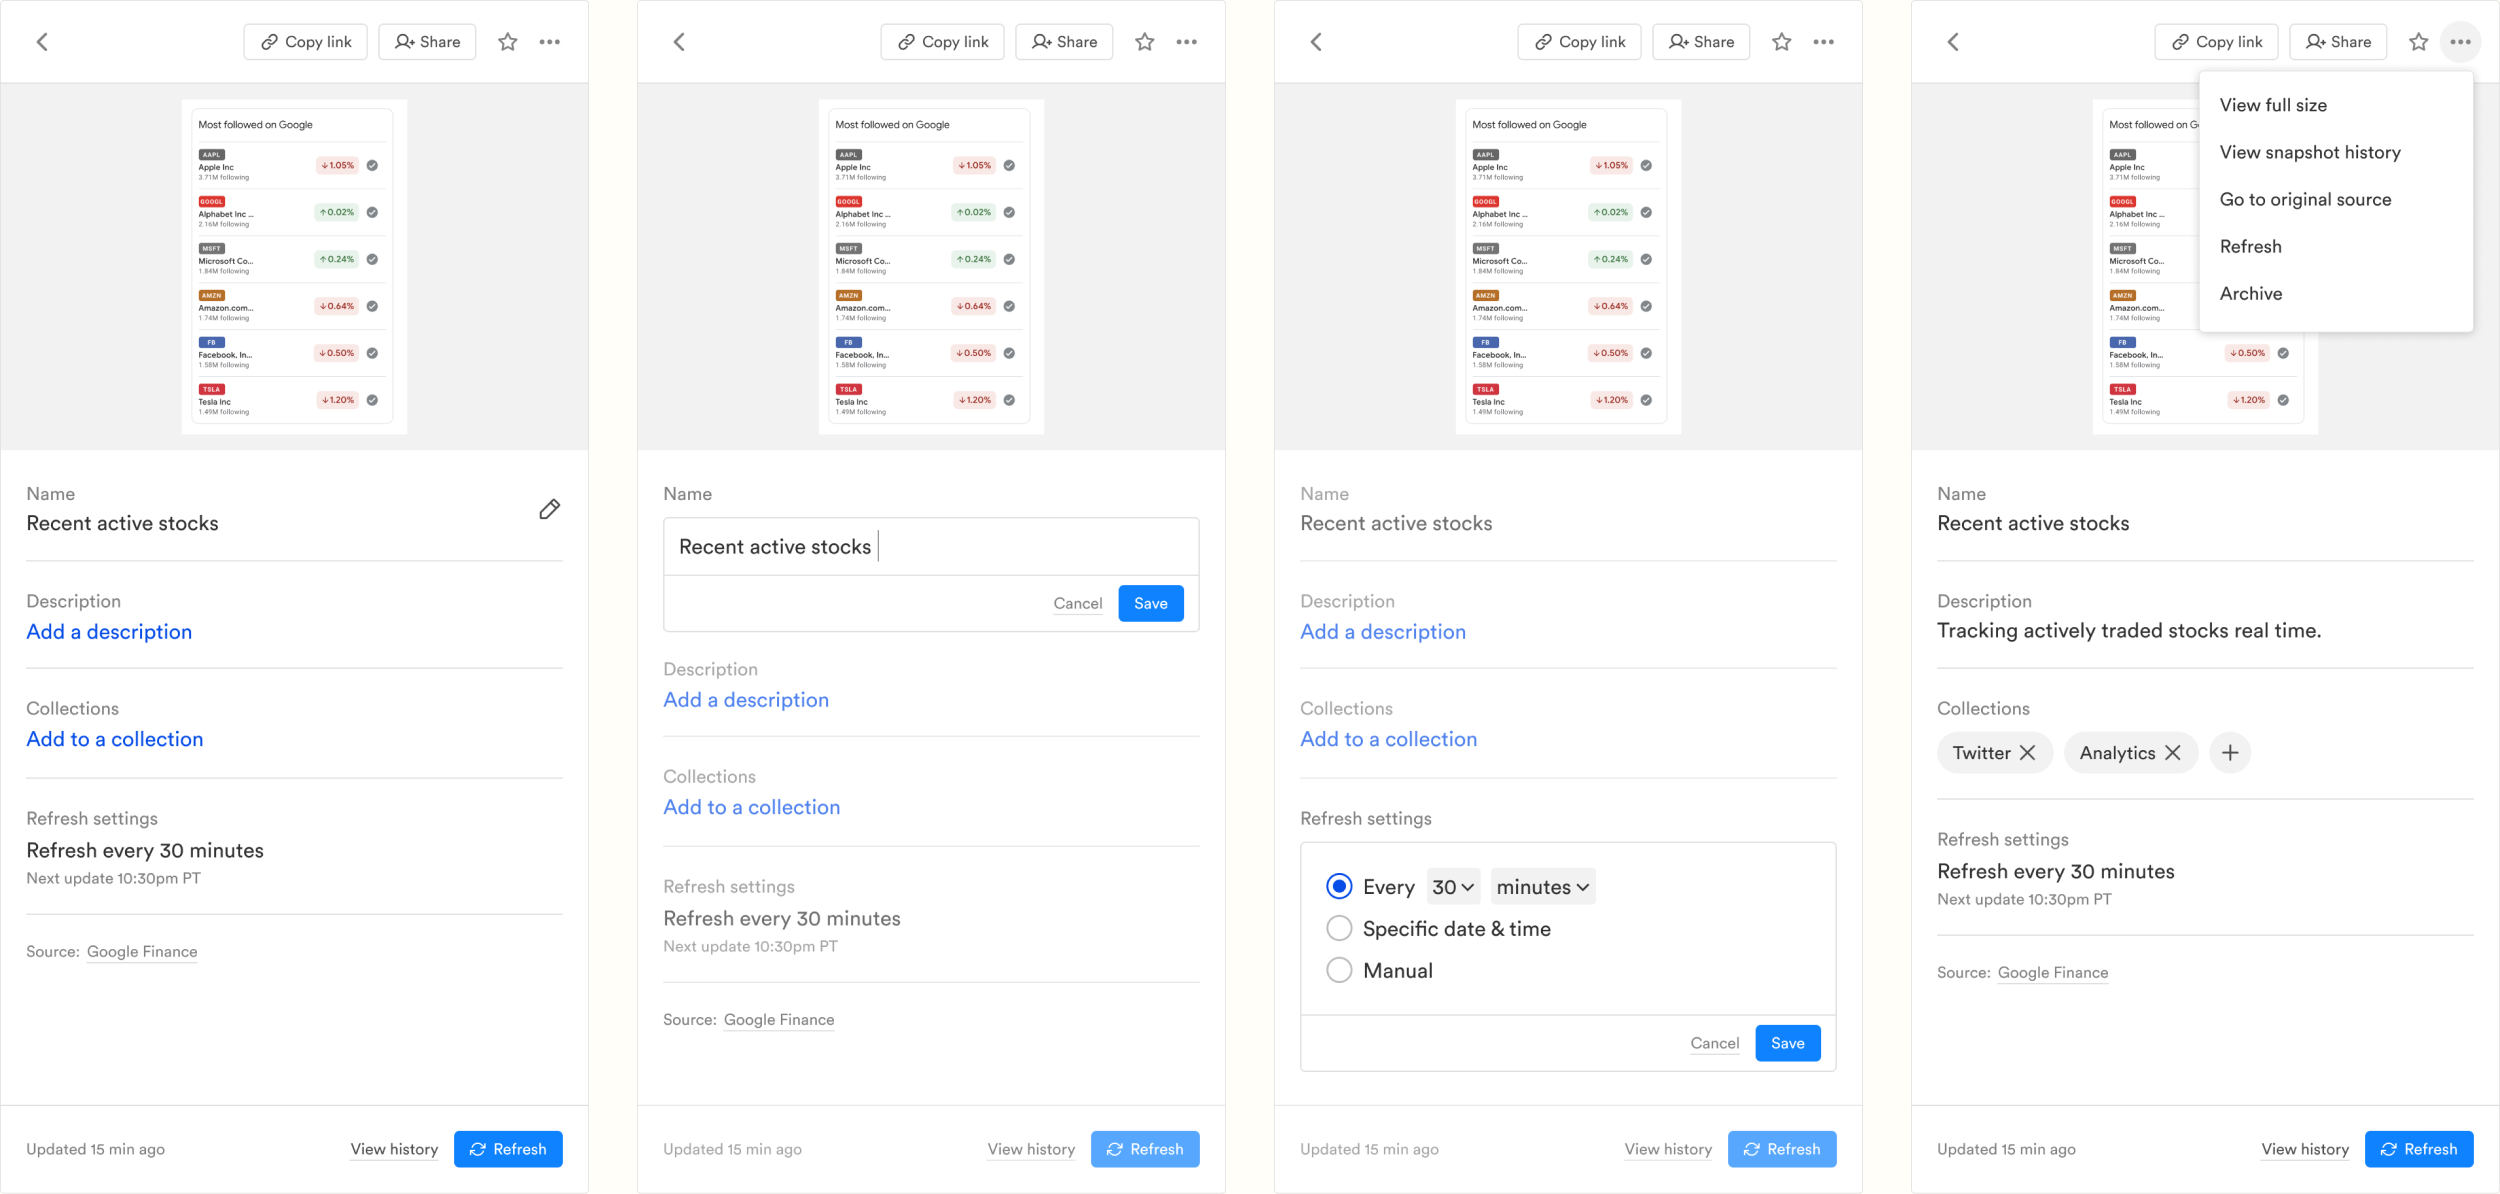The height and width of the screenshot is (1194, 2500).
Task: Save the refresh settings
Action: [1787, 1043]
